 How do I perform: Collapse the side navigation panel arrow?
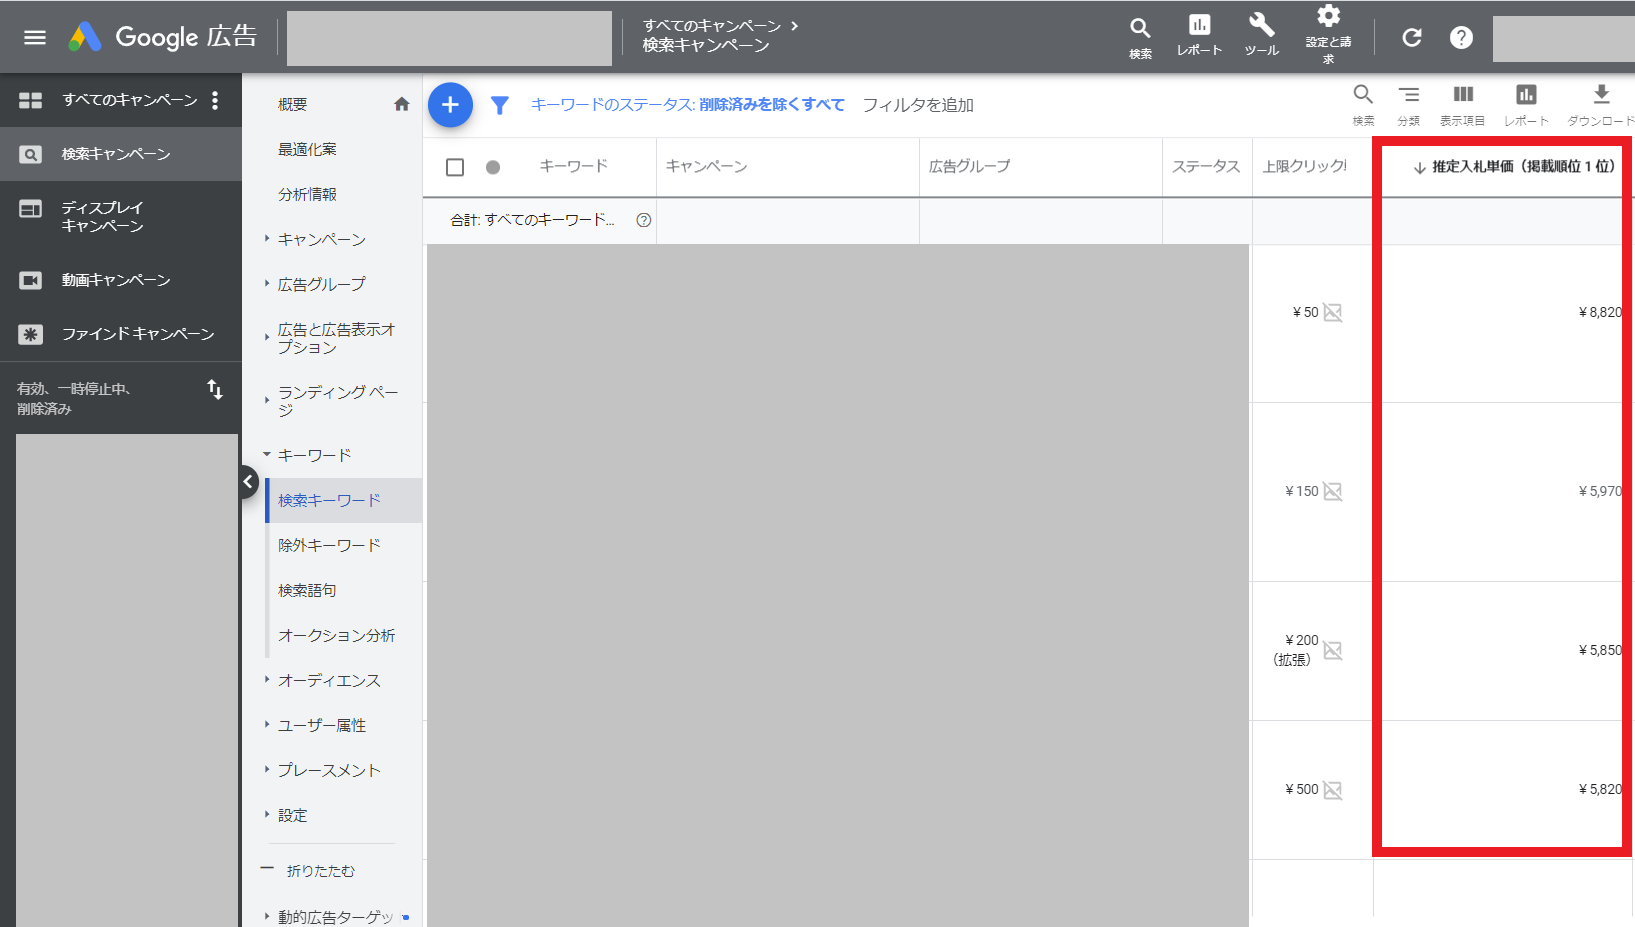pyautogui.click(x=248, y=482)
